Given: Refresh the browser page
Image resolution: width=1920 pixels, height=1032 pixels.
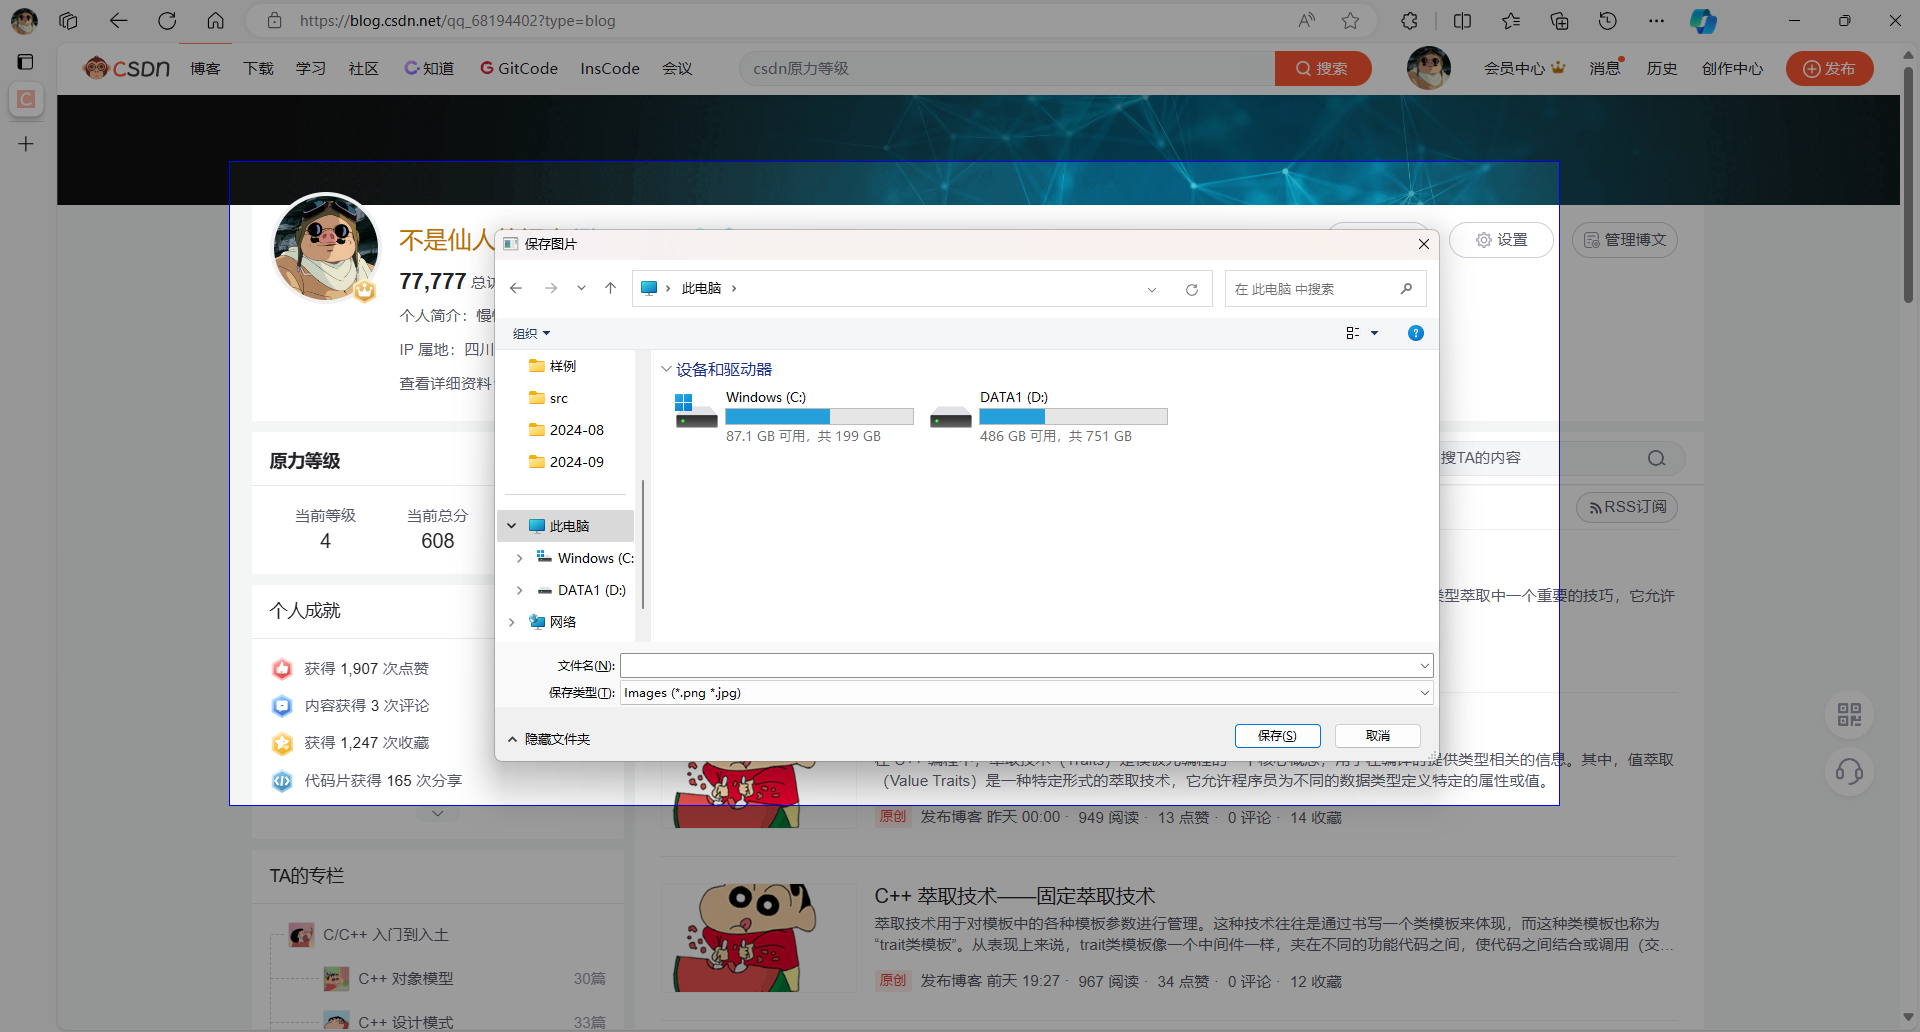Looking at the screenshot, I should [x=167, y=20].
